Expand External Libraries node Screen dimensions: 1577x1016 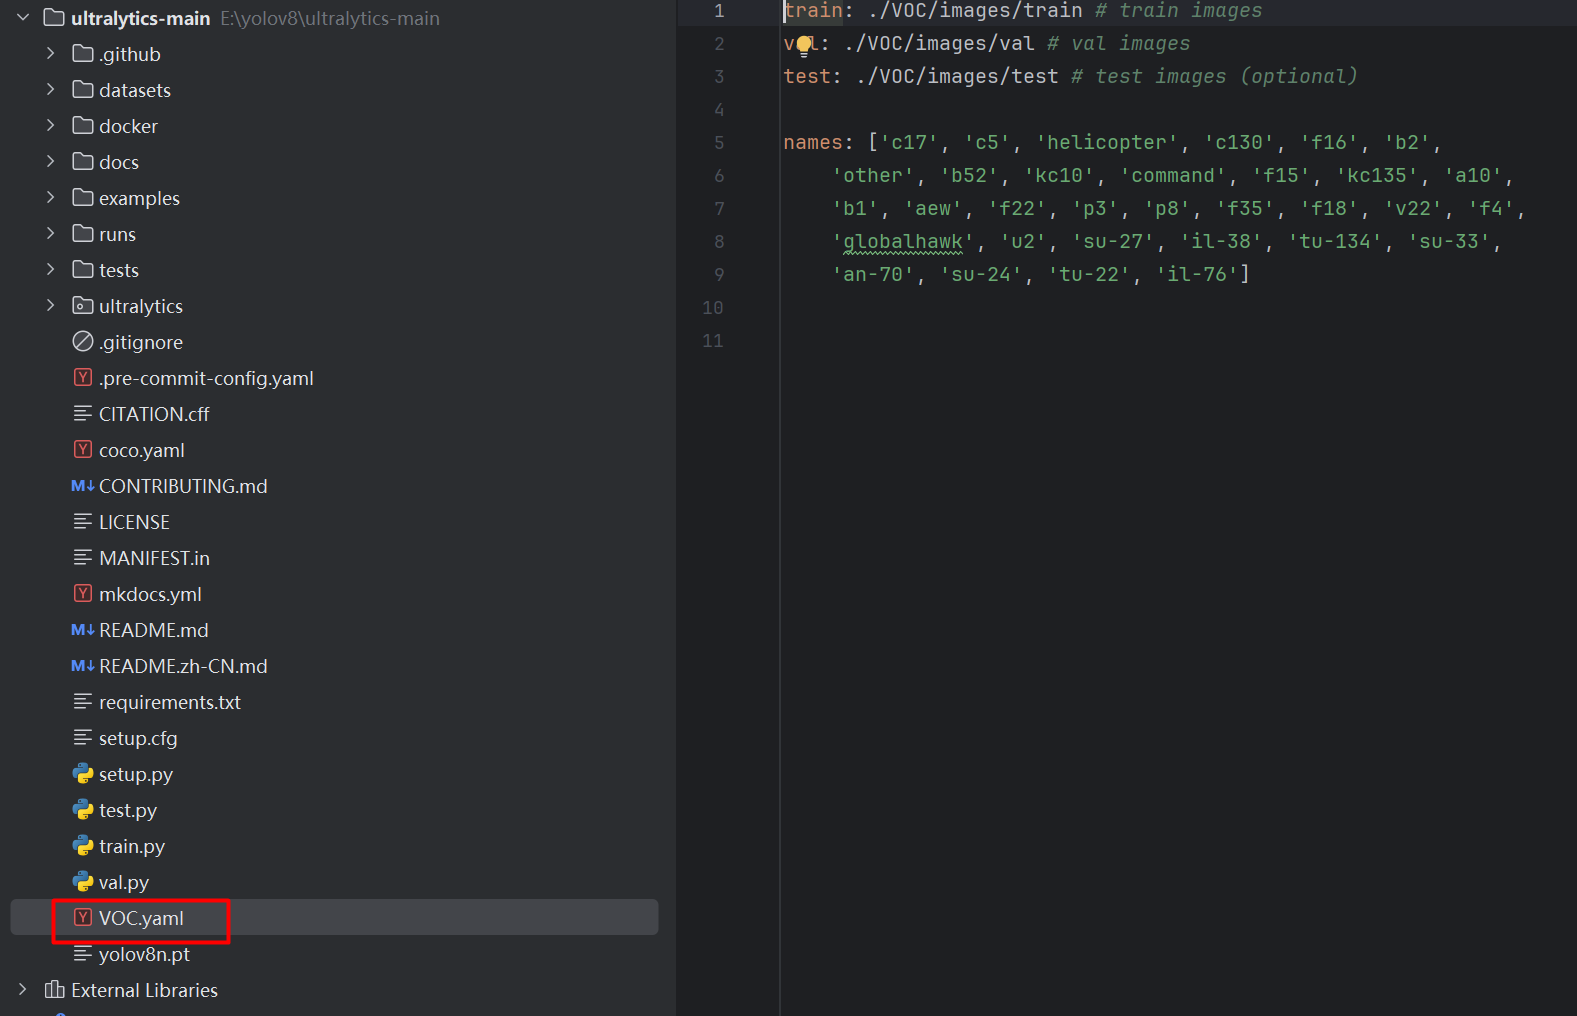click(x=23, y=990)
